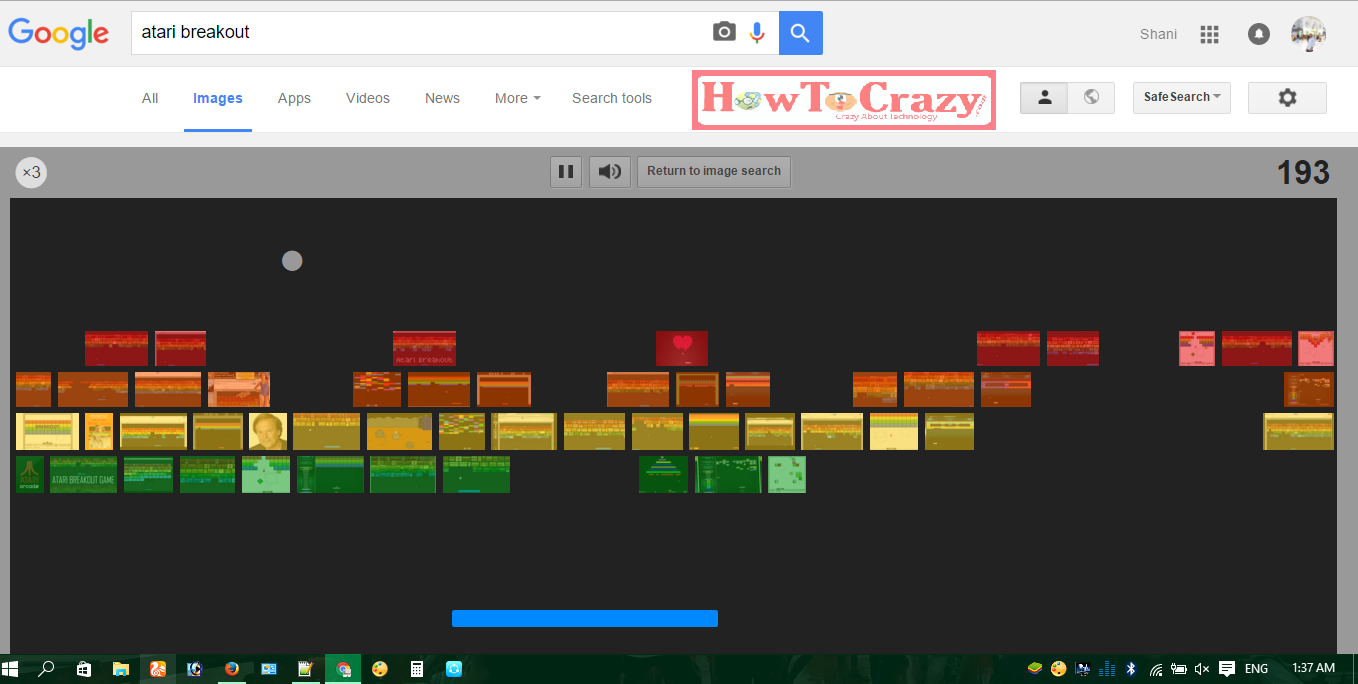The width and height of the screenshot is (1358, 684).
Task: Click the Bluetooth tray icon
Action: (x=1131, y=669)
